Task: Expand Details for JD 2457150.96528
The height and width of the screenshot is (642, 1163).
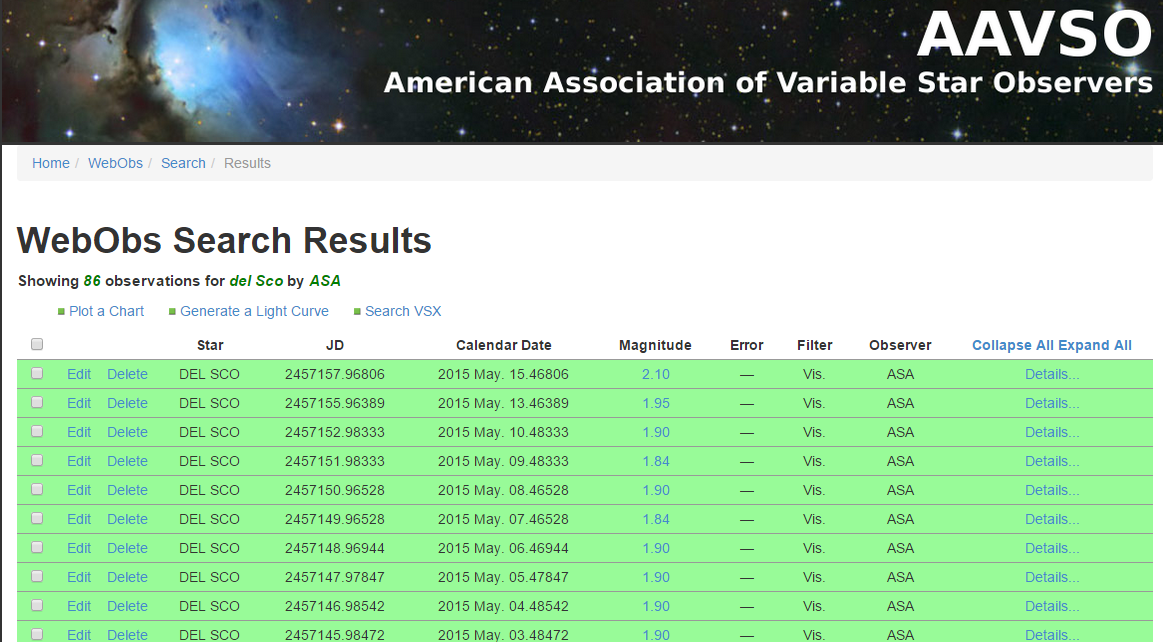Action: 1052,490
